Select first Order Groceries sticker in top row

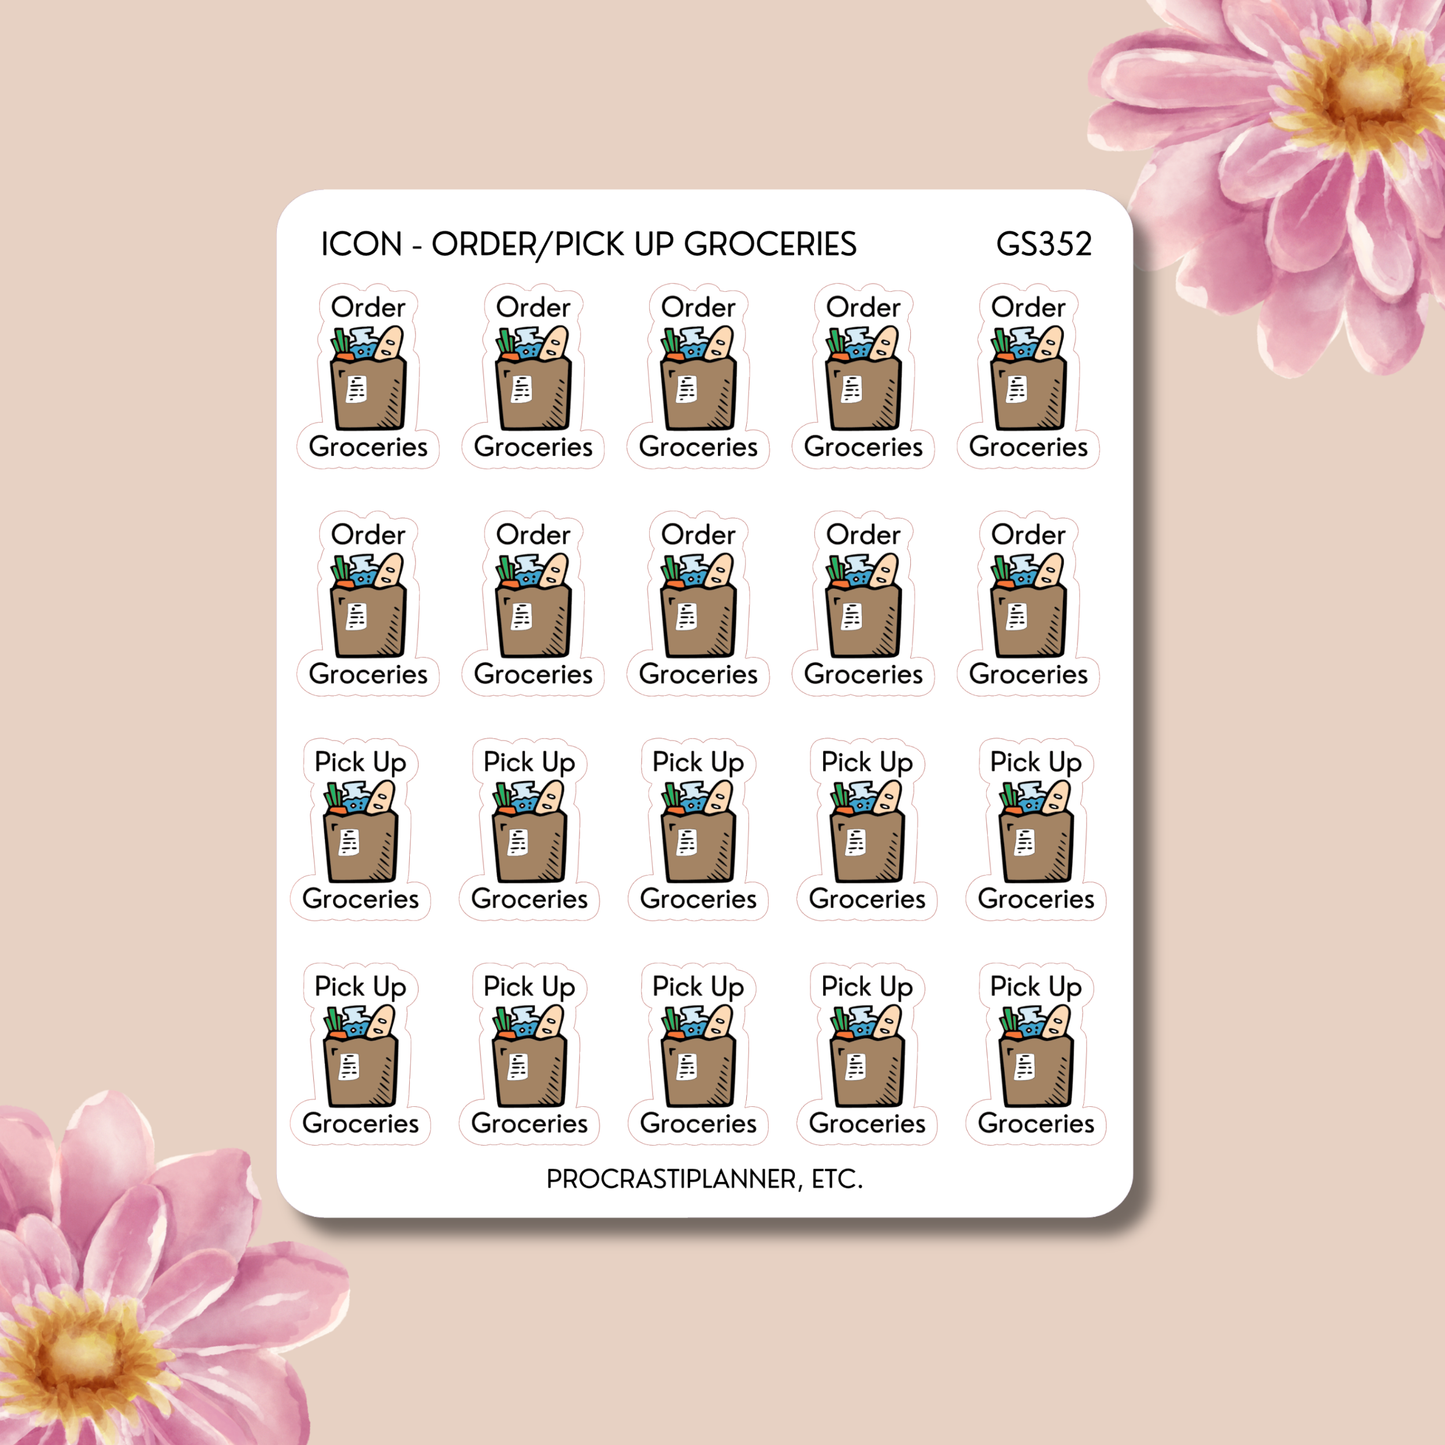tap(368, 376)
